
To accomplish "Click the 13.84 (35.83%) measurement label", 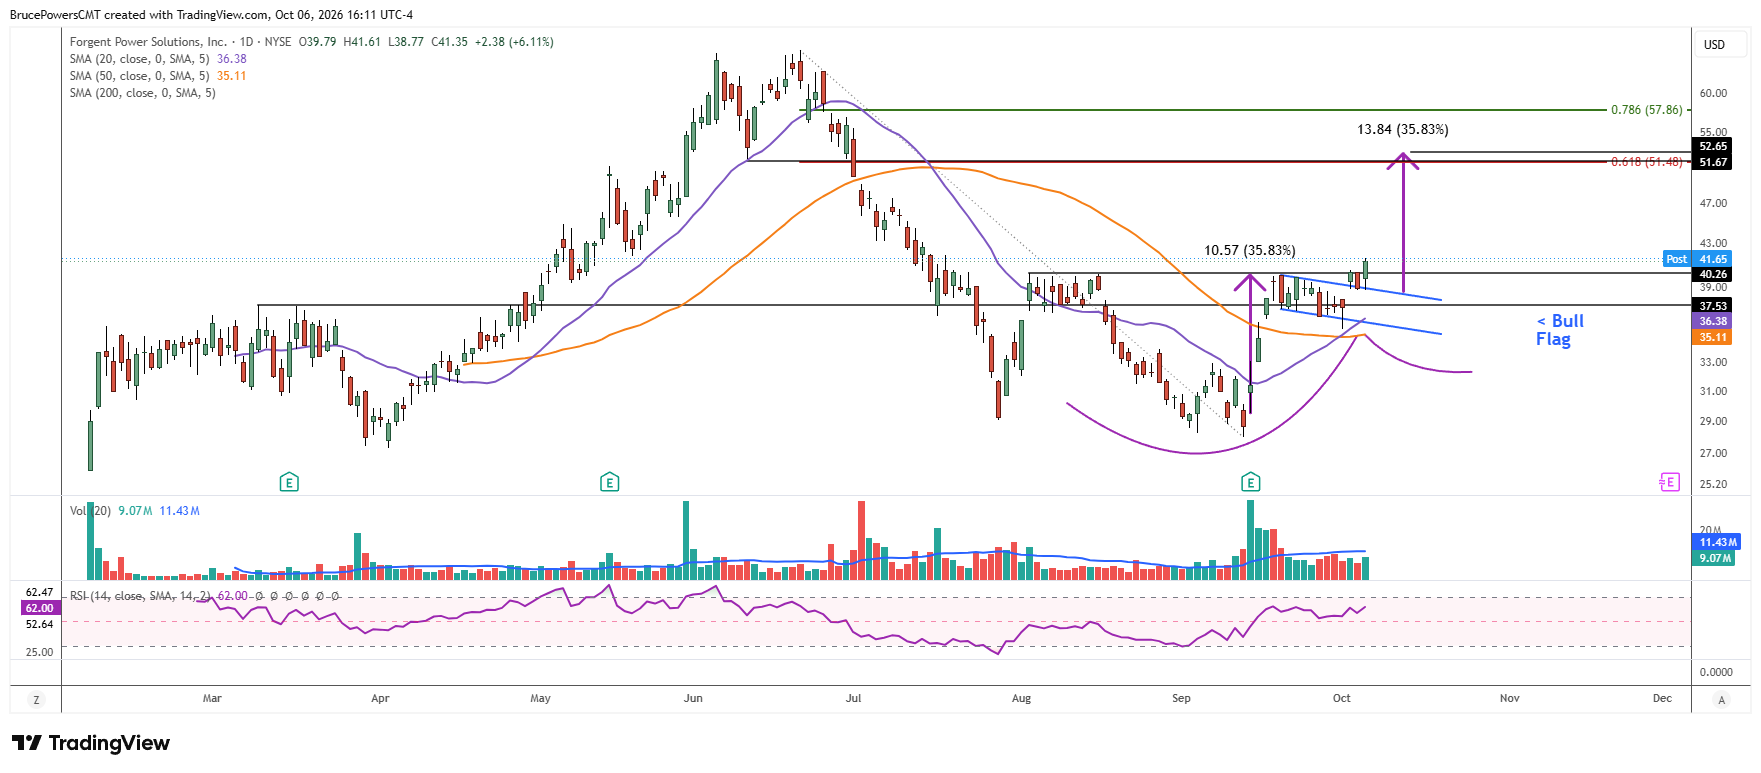I will pyautogui.click(x=1402, y=130).
